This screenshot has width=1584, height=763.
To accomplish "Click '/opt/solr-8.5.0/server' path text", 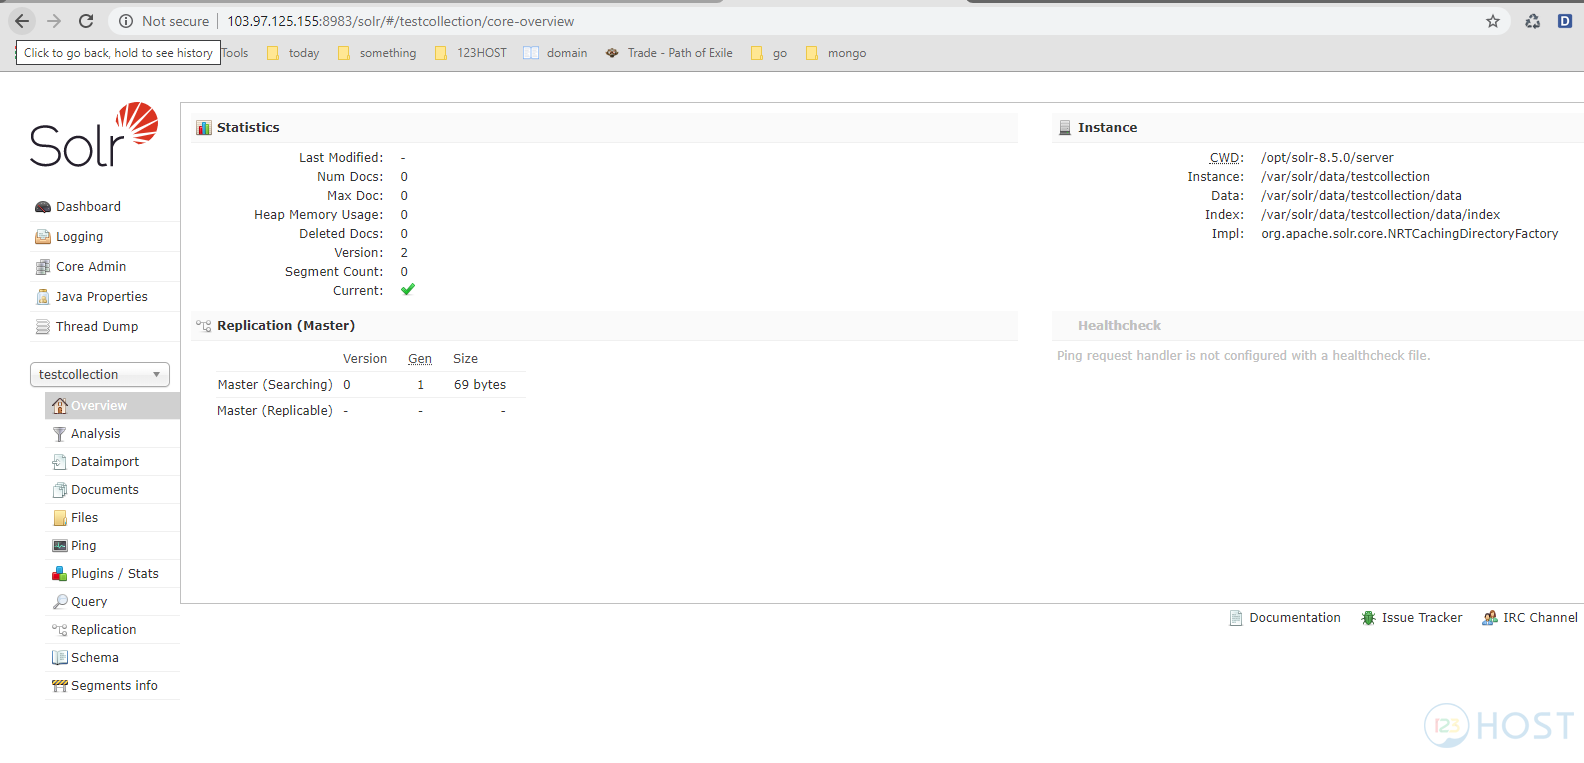I will (x=1327, y=158).
